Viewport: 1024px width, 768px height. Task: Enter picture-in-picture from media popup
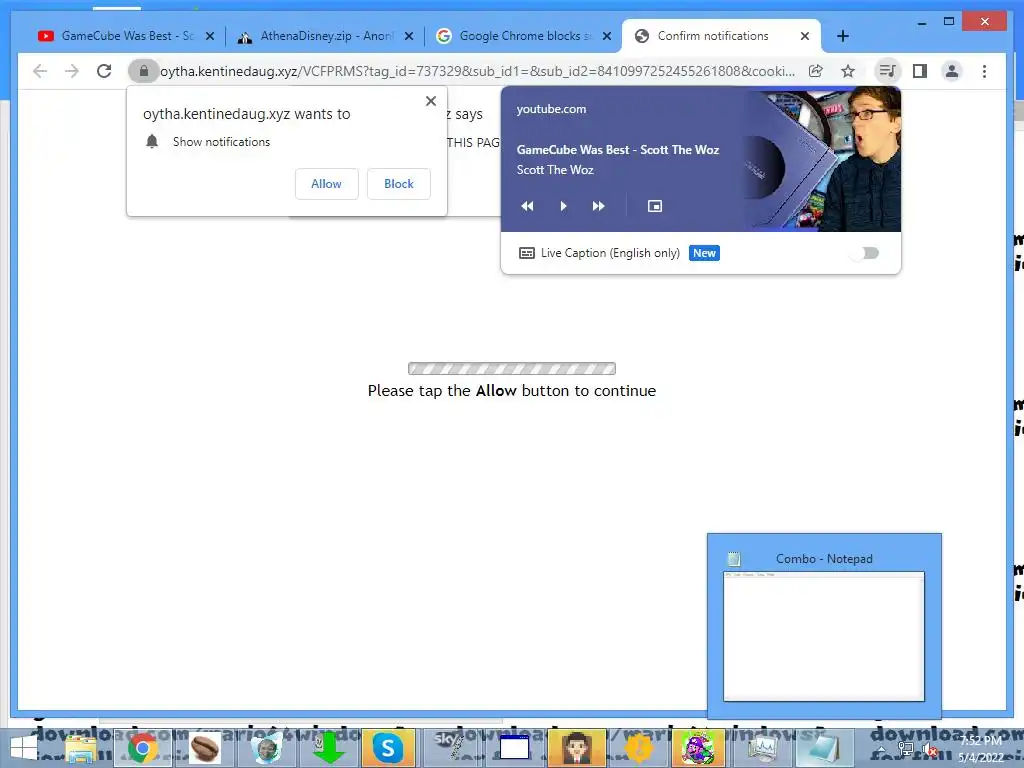pos(654,206)
